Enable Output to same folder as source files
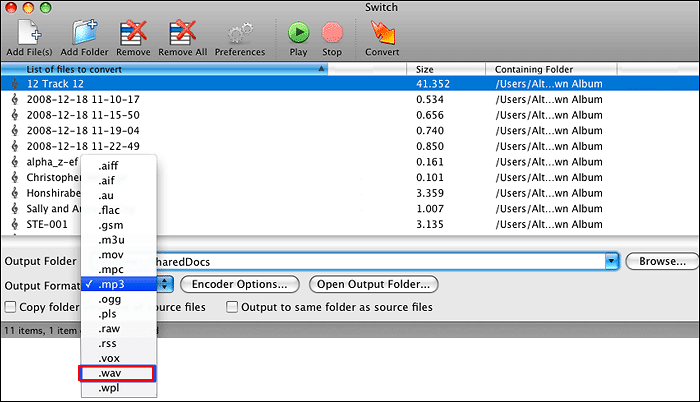700x402 pixels. click(232, 307)
